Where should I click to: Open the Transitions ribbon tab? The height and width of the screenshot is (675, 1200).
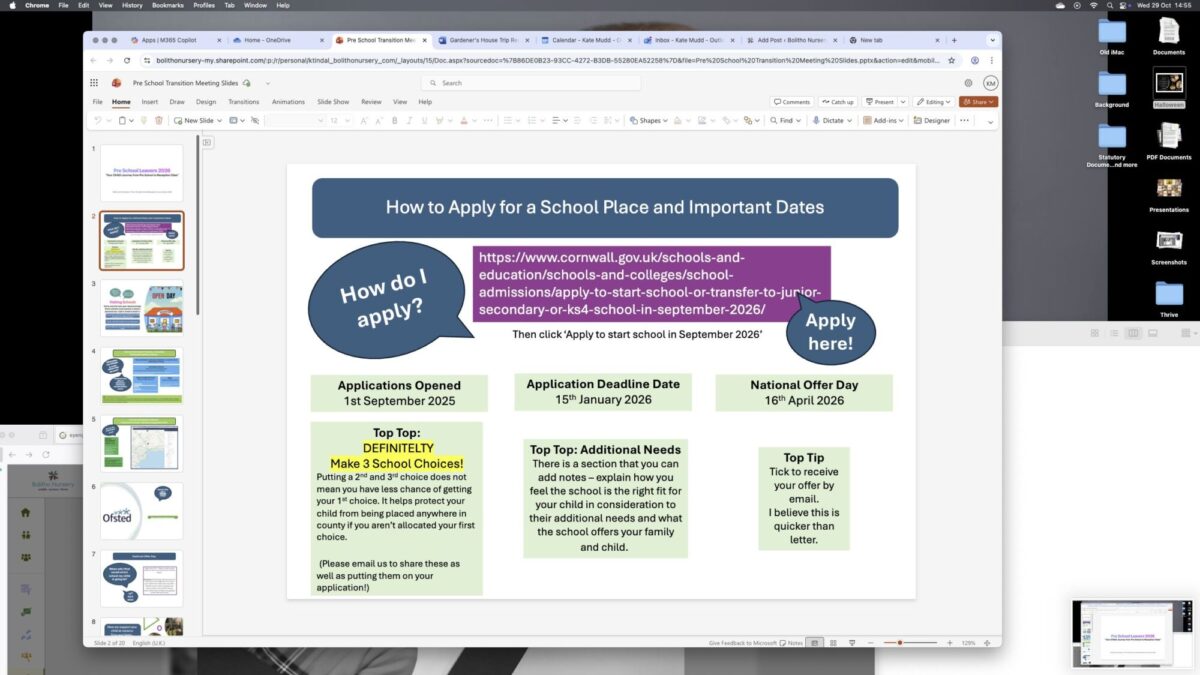[x=243, y=102]
